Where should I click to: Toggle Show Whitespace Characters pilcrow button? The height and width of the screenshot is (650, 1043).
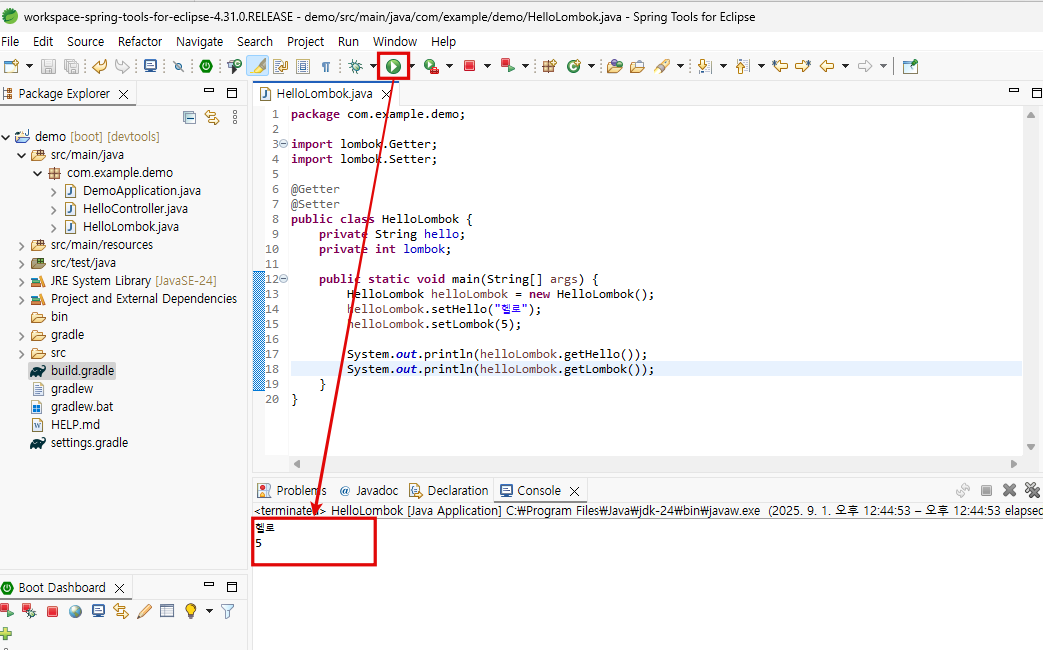click(x=325, y=66)
